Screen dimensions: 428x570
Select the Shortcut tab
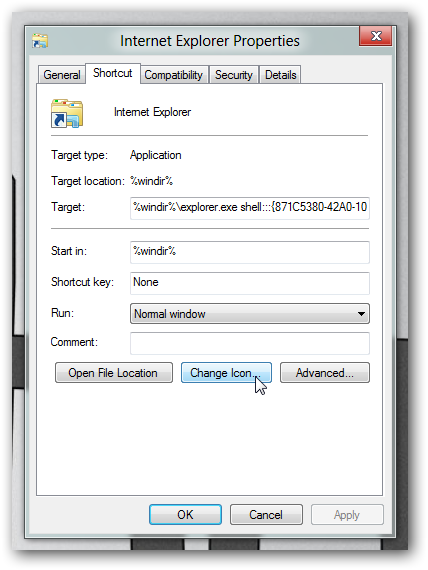point(113,73)
